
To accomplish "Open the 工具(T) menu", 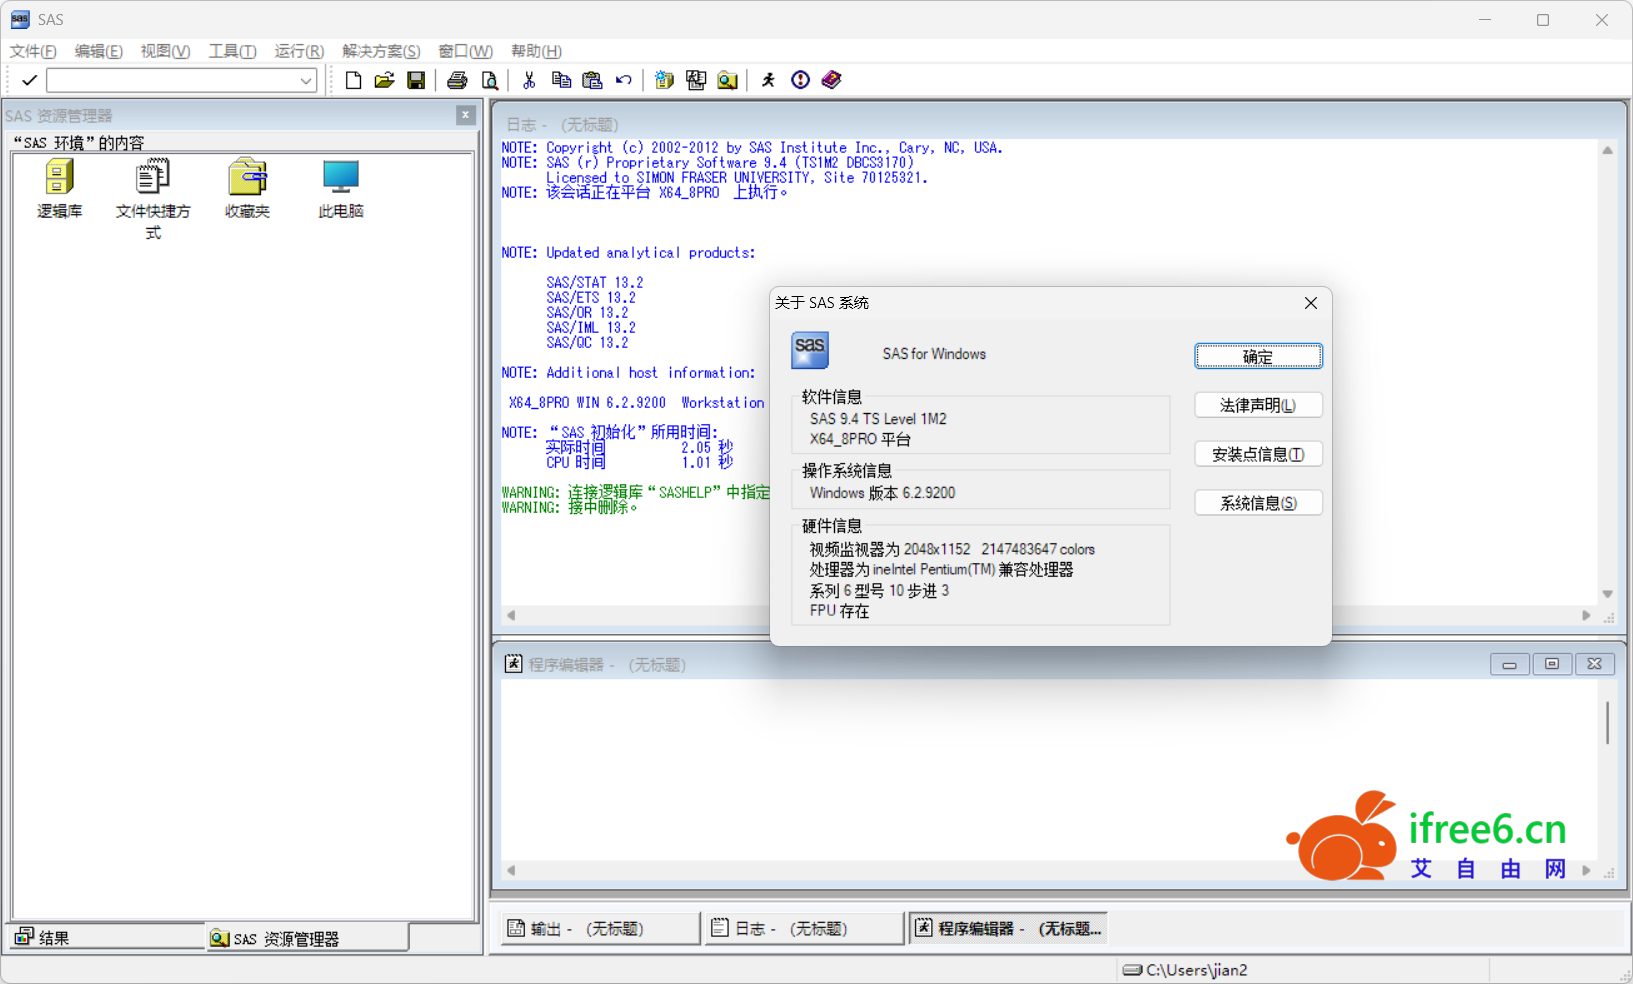I will click(231, 51).
